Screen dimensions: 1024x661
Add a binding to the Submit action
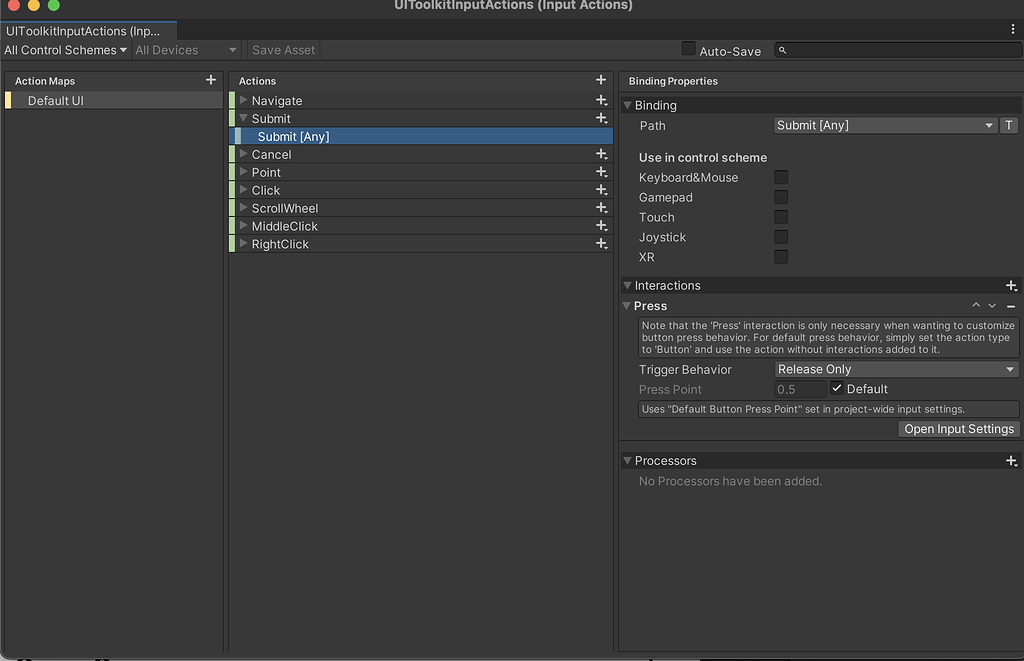click(601, 118)
